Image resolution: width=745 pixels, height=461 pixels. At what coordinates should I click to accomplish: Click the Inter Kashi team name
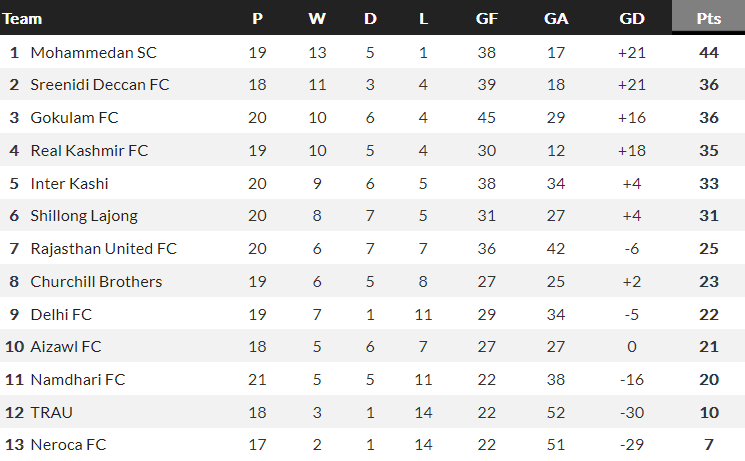point(69,183)
